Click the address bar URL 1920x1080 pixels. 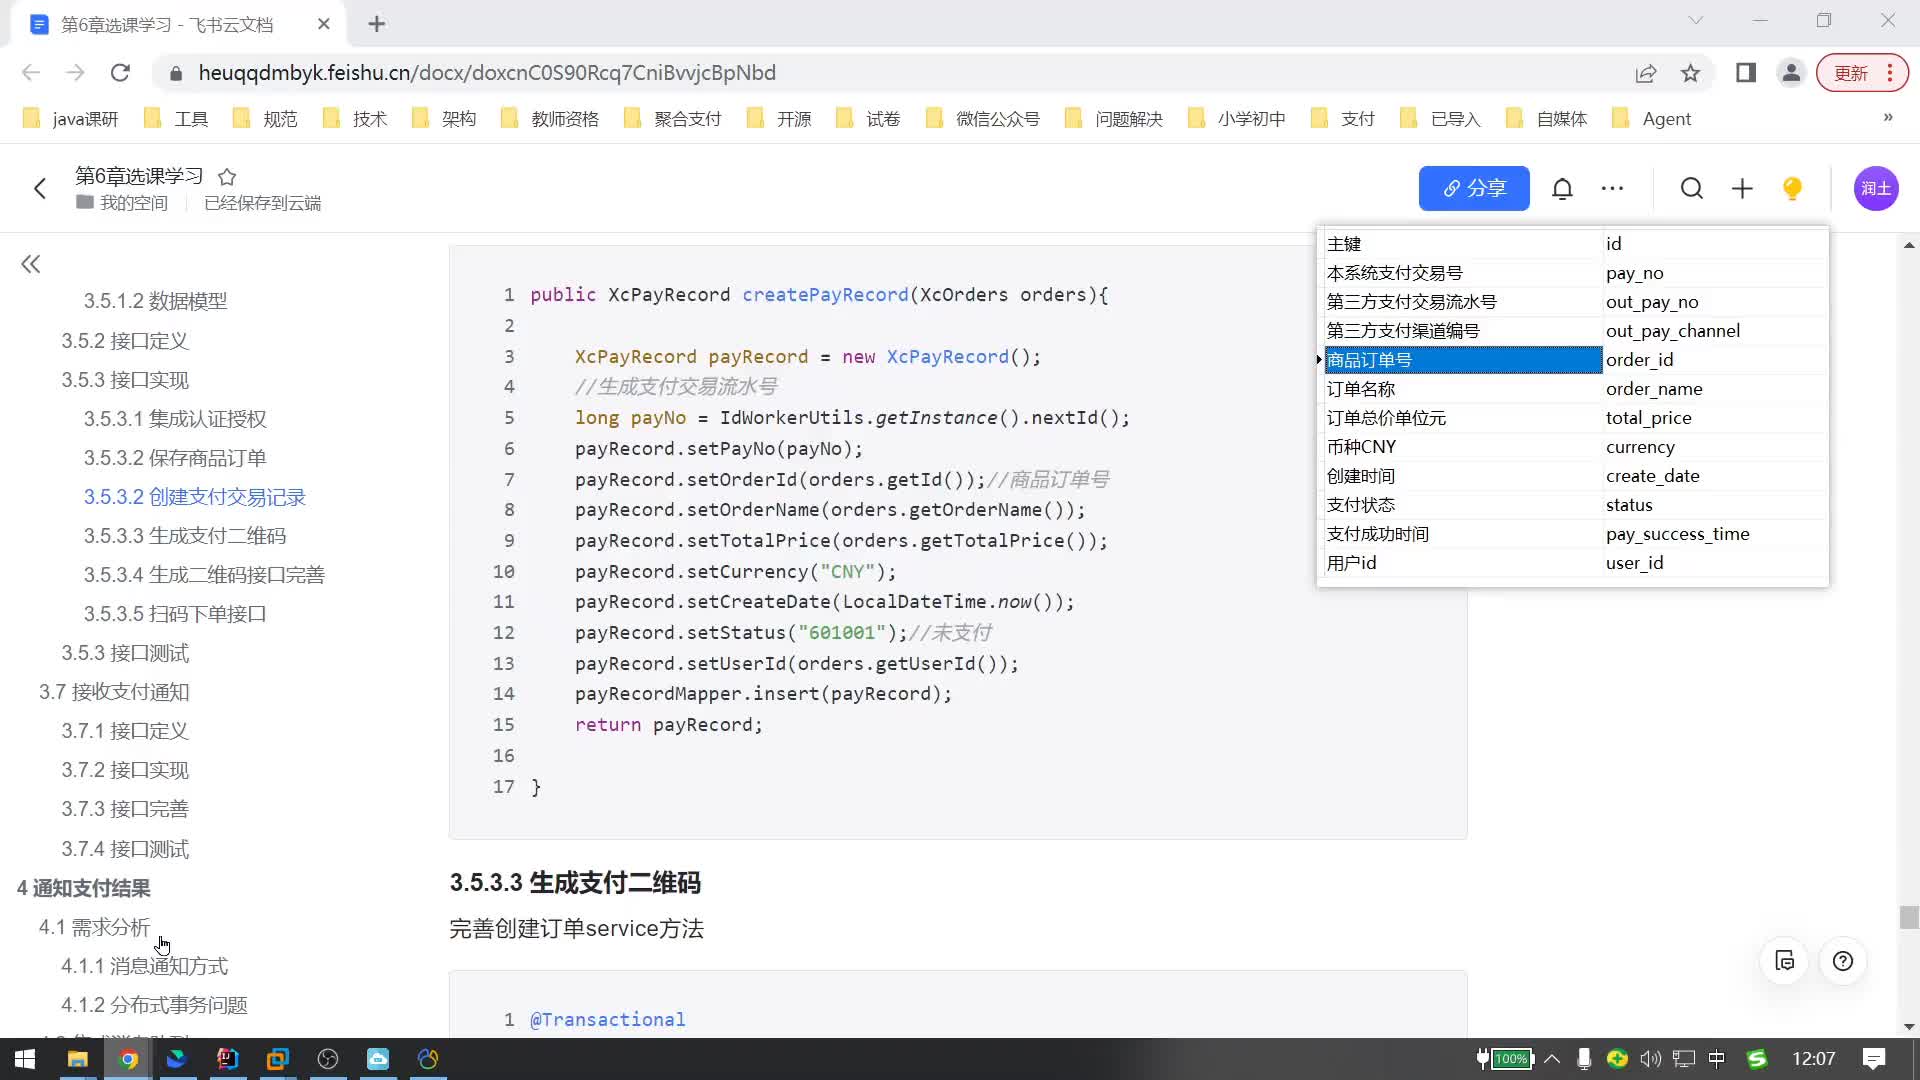click(487, 73)
